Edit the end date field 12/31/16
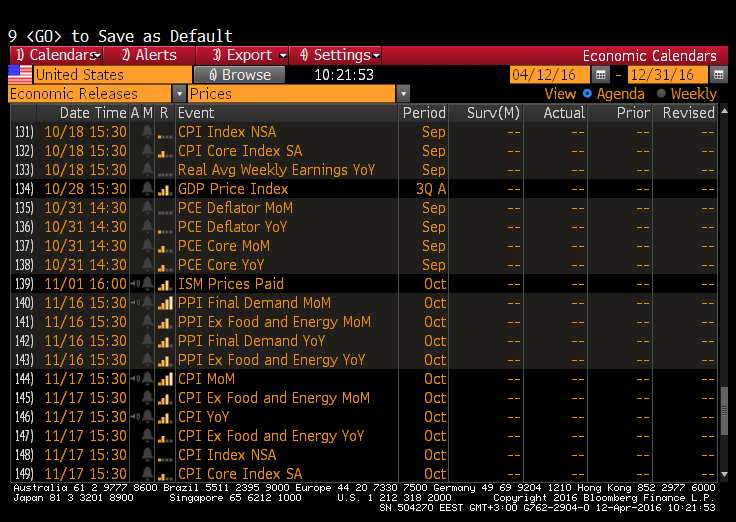The image size is (736, 522). point(668,75)
